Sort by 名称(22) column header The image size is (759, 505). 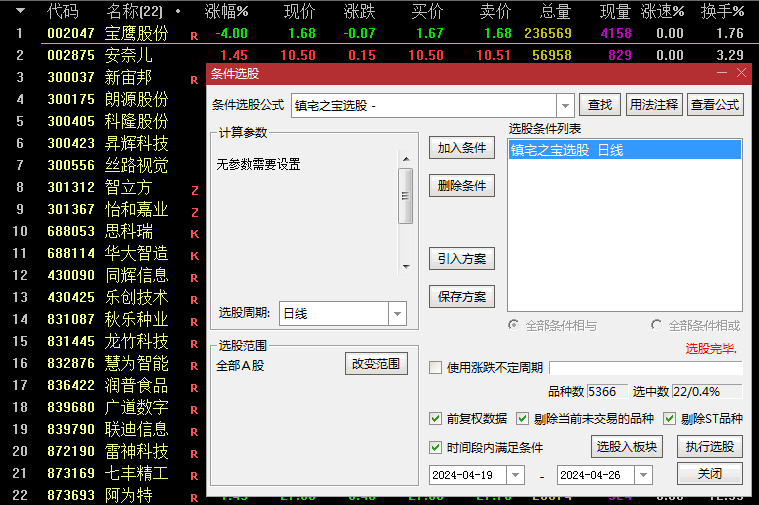pos(135,11)
